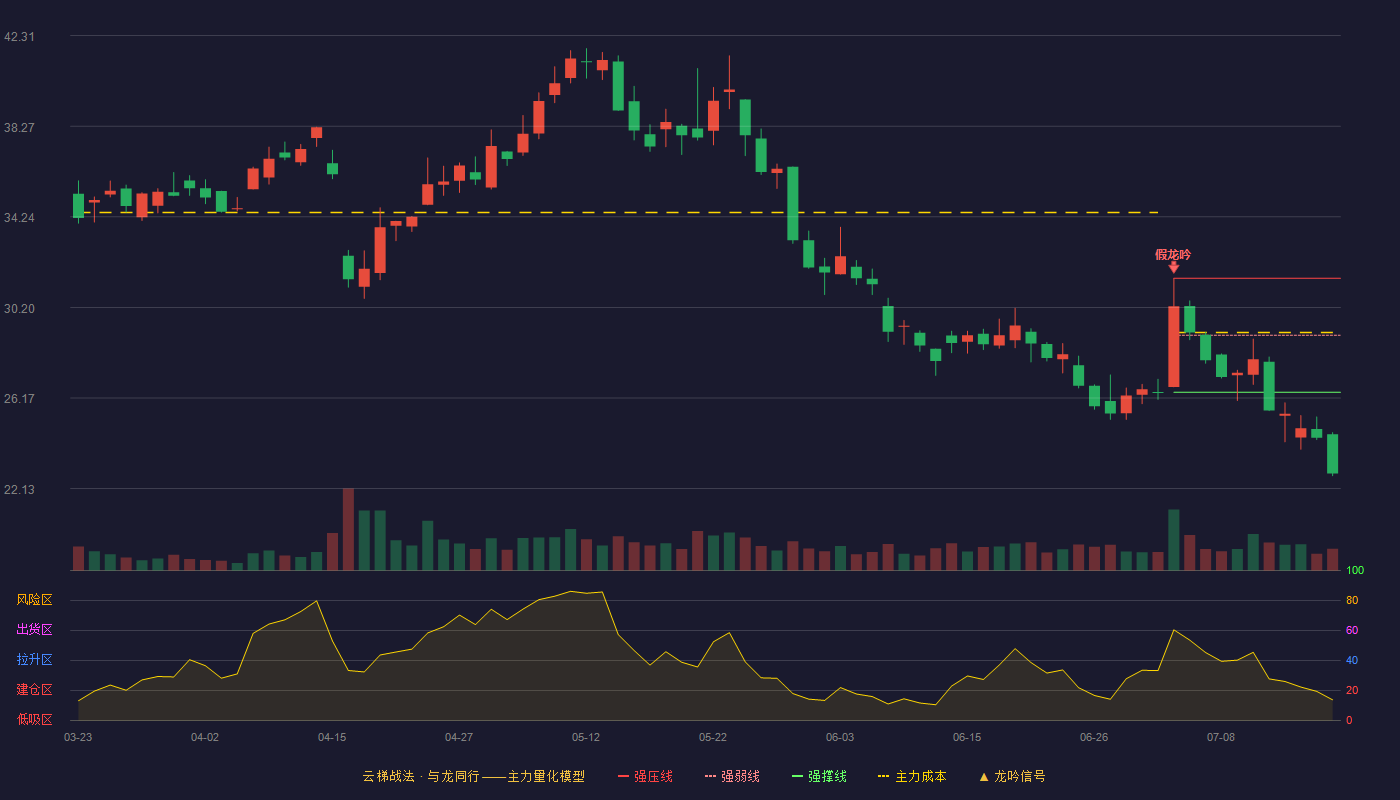Toggle the 强弱线 legend item
The height and width of the screenshot is (800, 1400).
tap(732, 776)
